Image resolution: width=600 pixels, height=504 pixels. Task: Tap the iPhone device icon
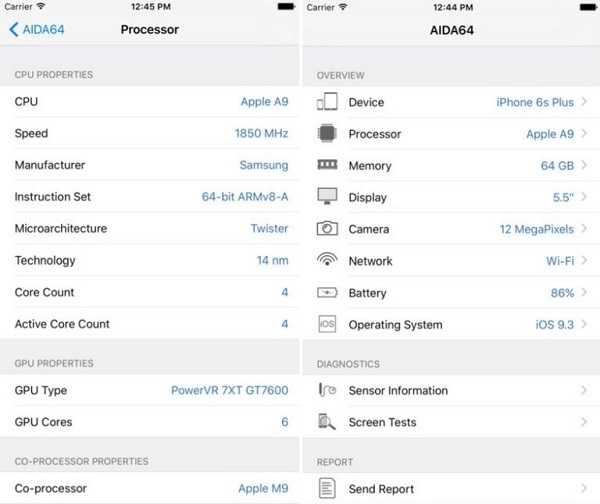click(327, 102)
